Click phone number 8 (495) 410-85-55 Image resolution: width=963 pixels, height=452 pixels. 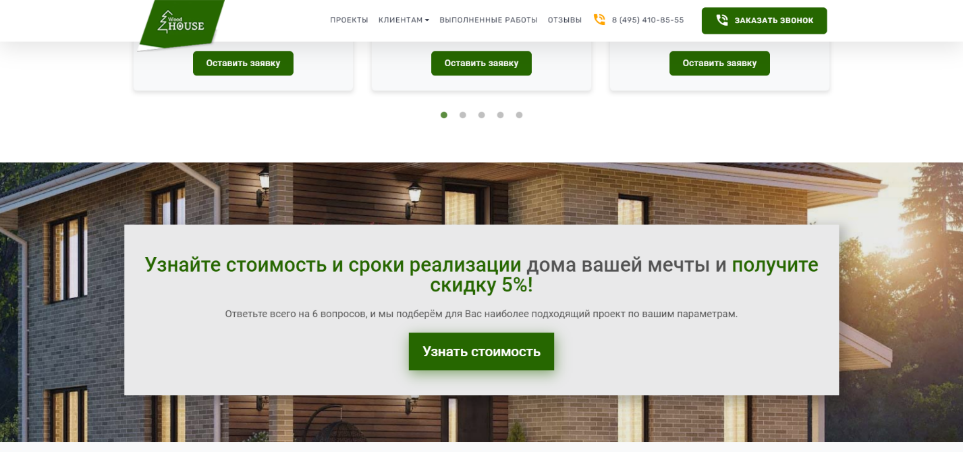(647, 20)
